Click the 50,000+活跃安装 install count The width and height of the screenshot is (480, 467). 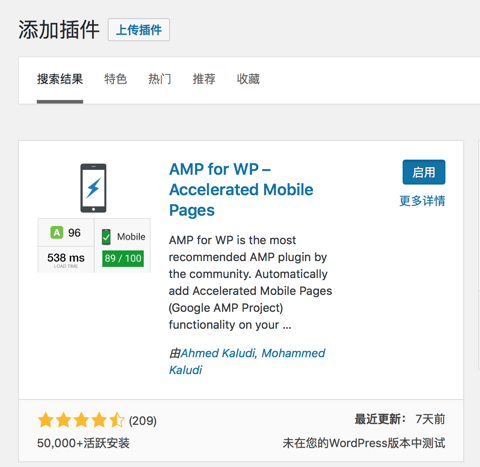[83, 443]
